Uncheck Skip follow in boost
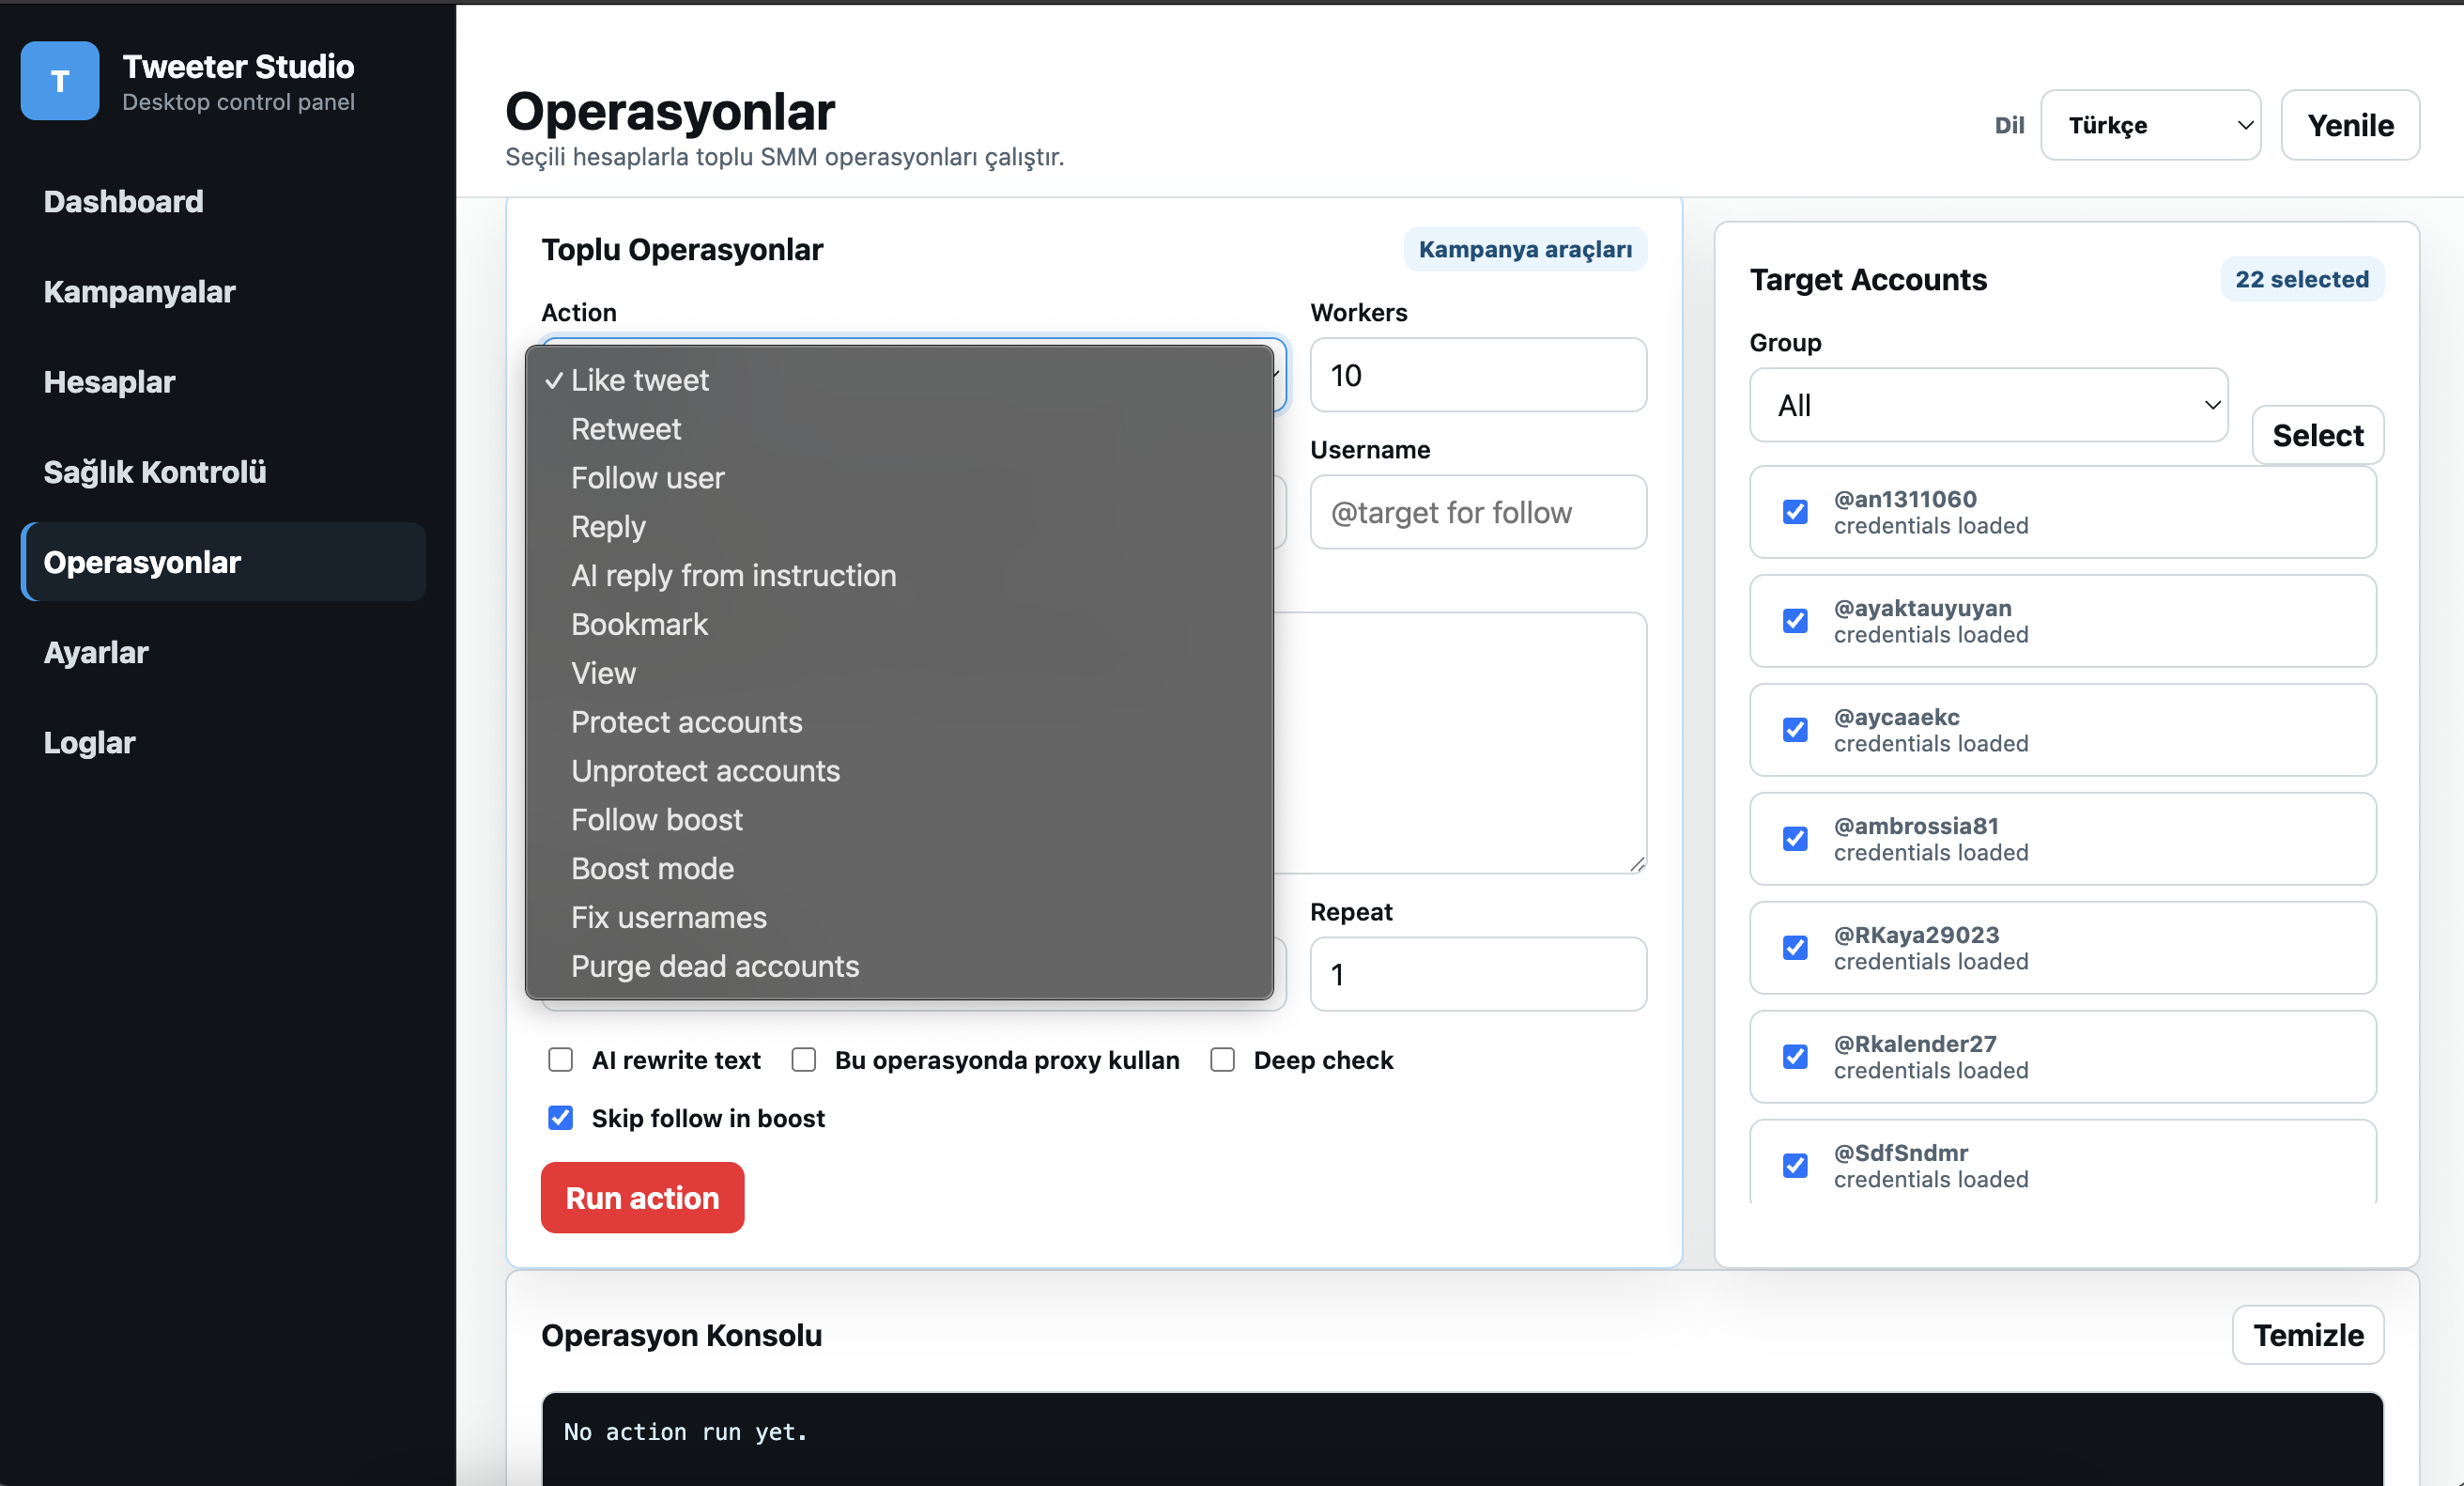Viewport: 2464px width, 1486px height. [561, 1118]
